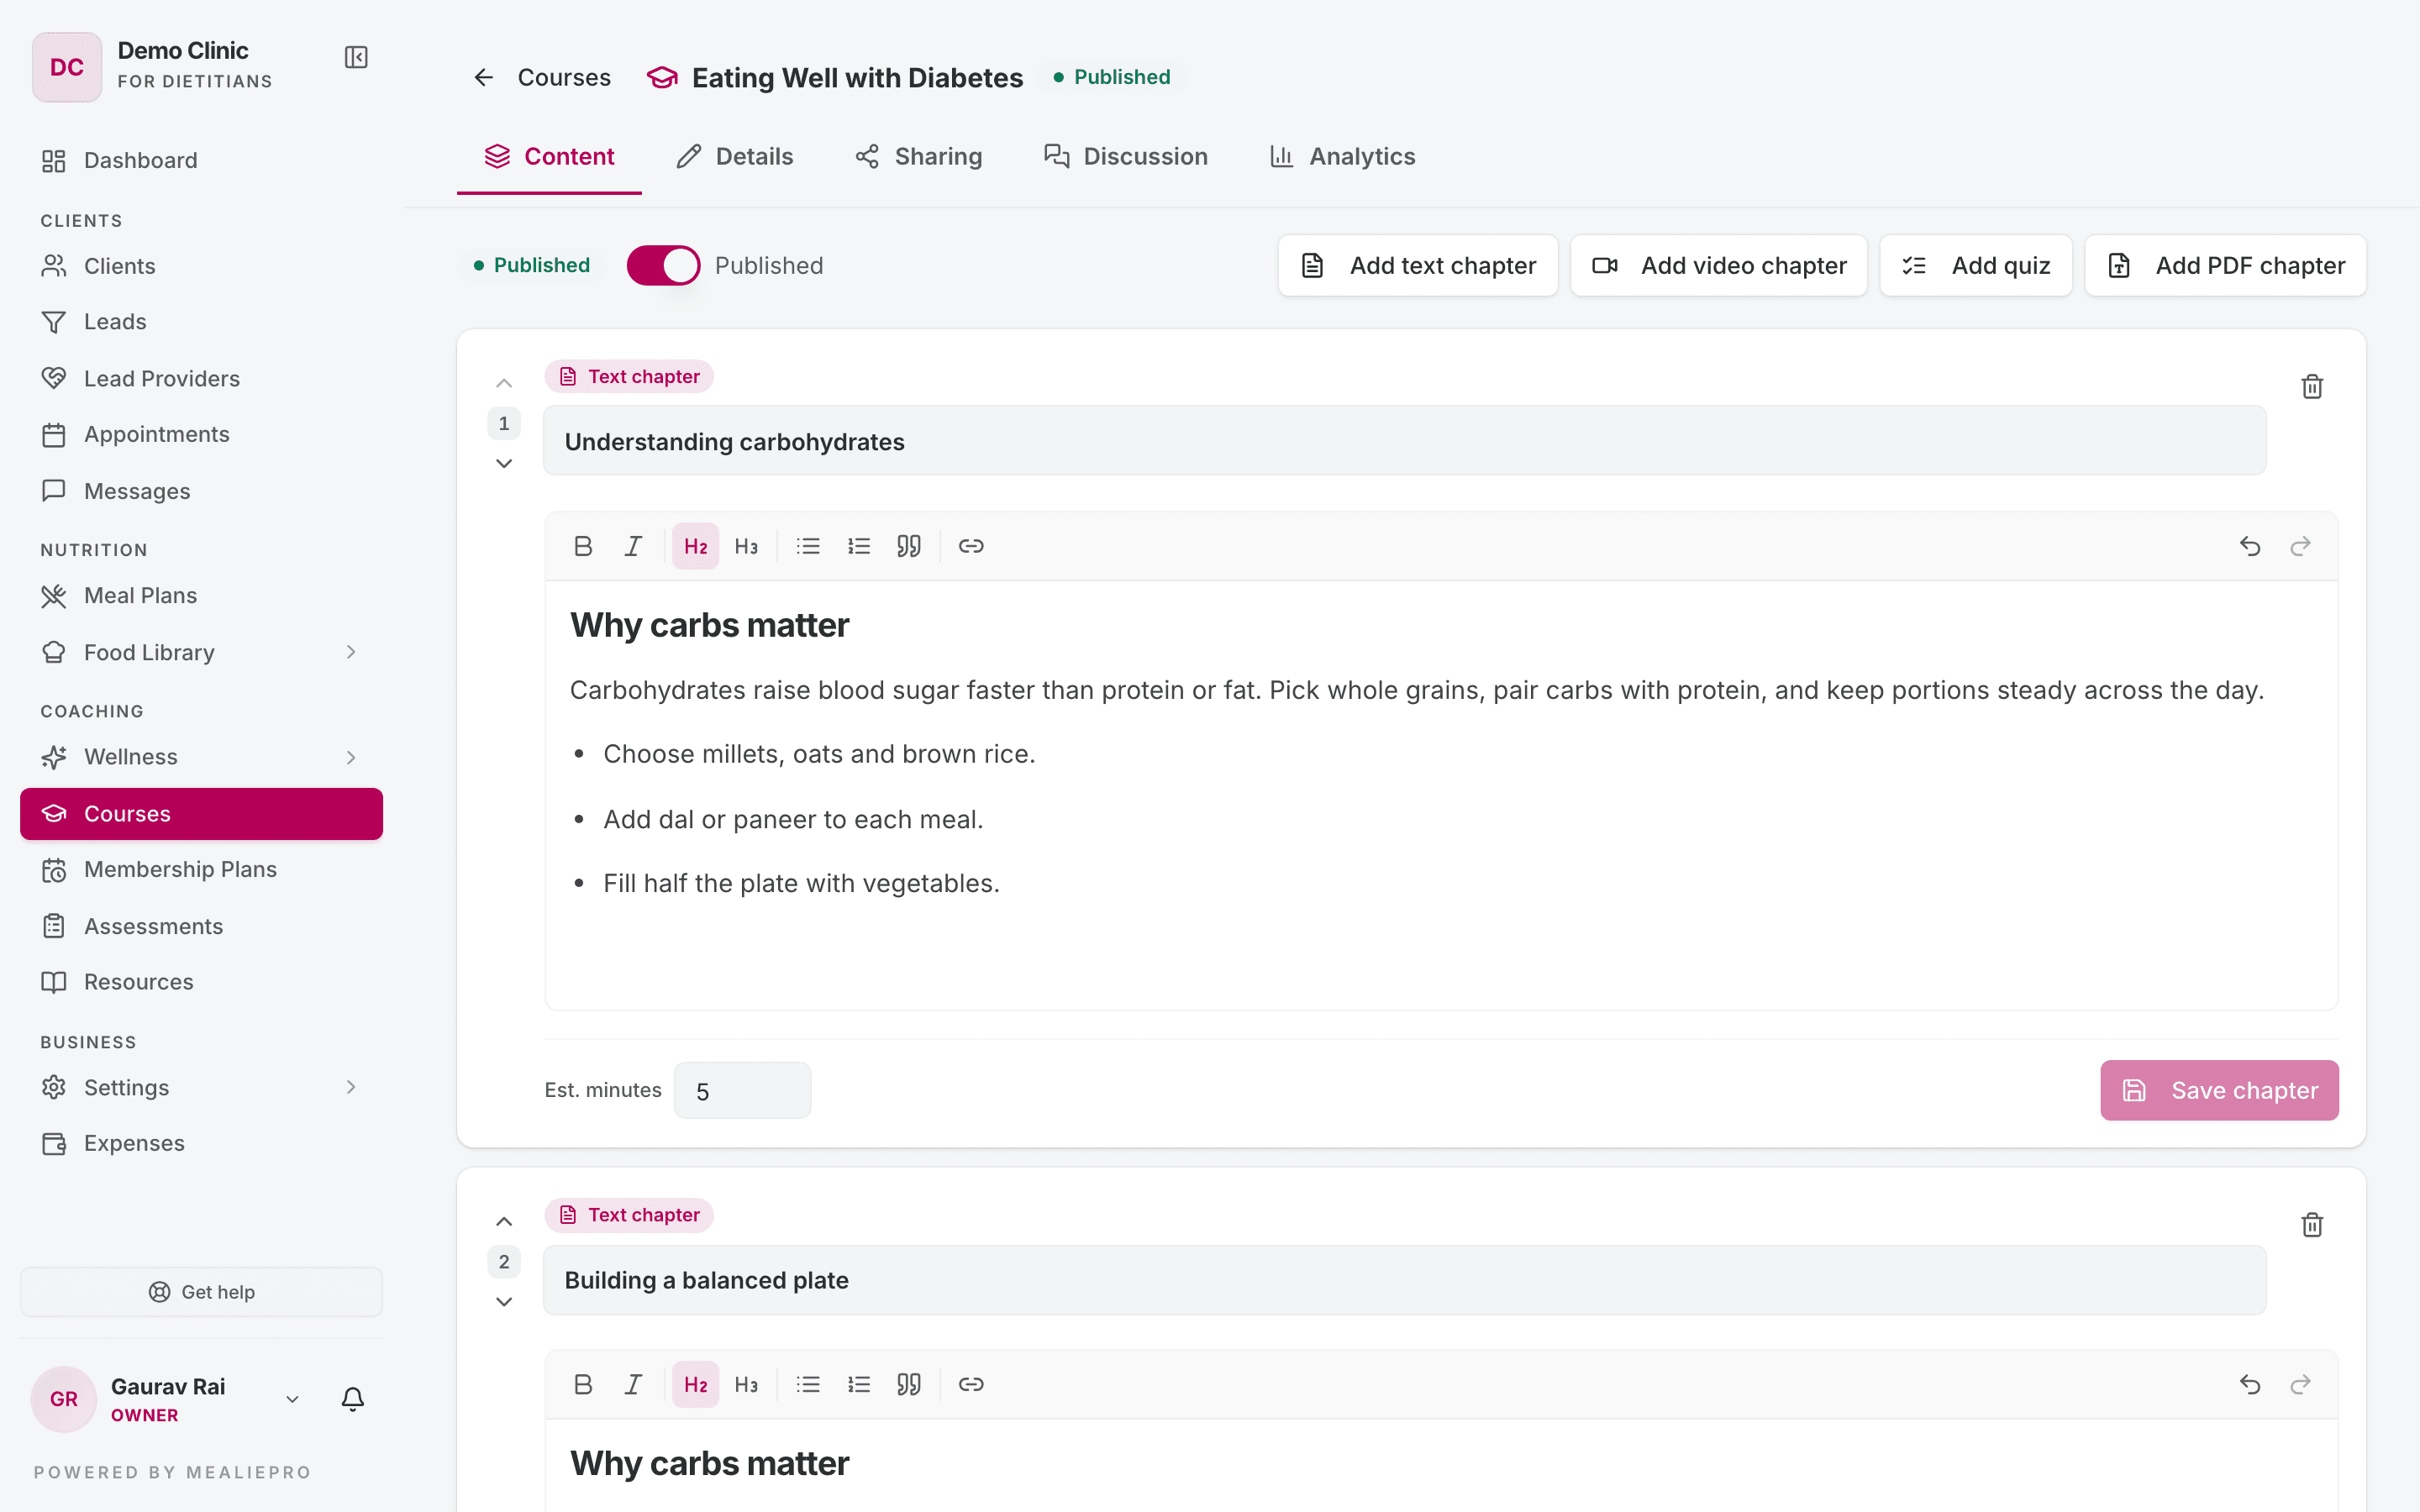Toggle the Published switch off
The image size is (2420, 1512).
tap(664, 265)
